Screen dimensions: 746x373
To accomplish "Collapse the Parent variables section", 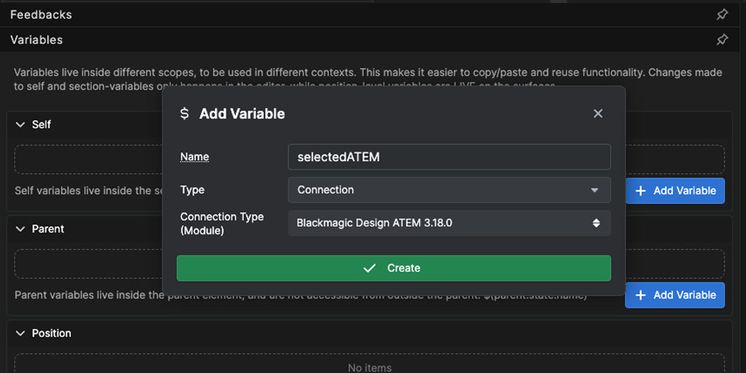I will pos(20,229).
